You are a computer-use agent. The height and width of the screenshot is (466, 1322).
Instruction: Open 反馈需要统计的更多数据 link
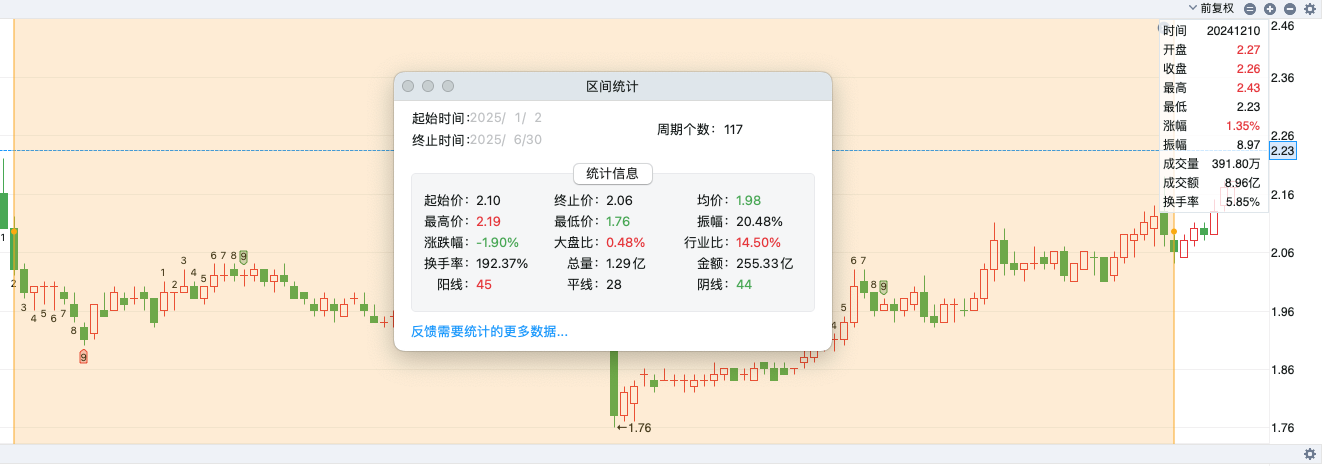[490, 331]
